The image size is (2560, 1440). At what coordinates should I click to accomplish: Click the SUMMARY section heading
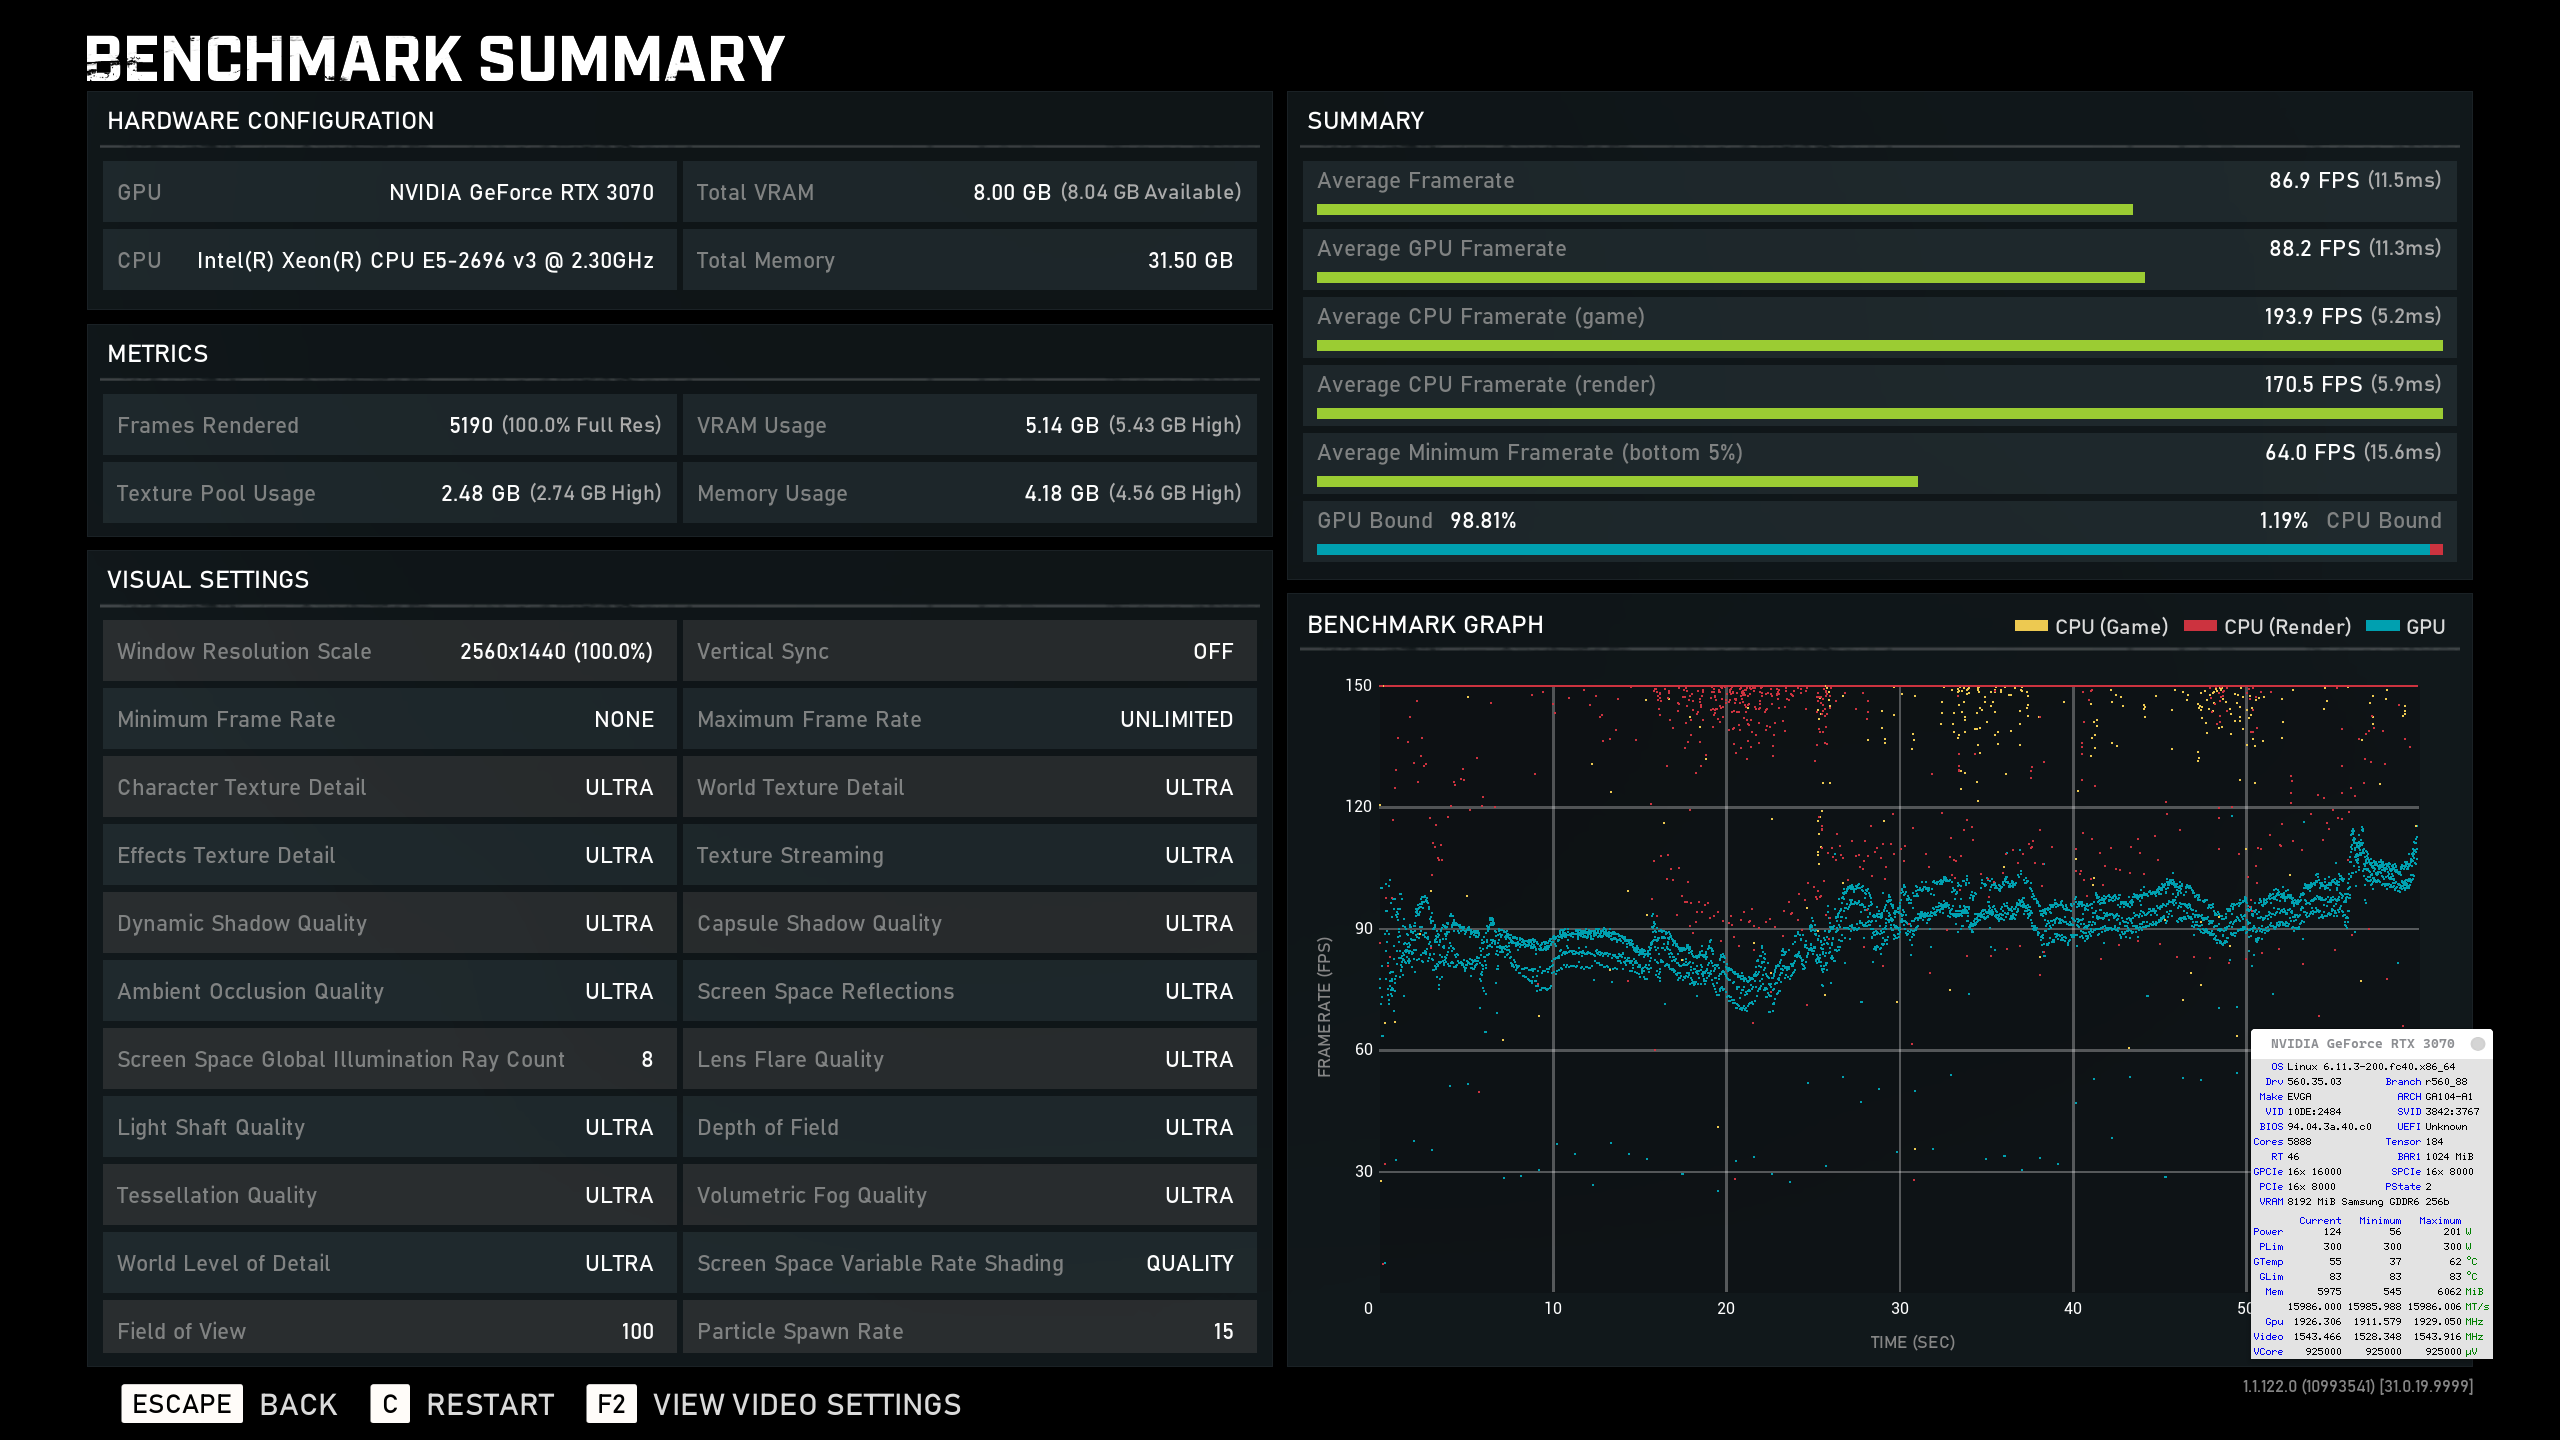[1365, 121]
